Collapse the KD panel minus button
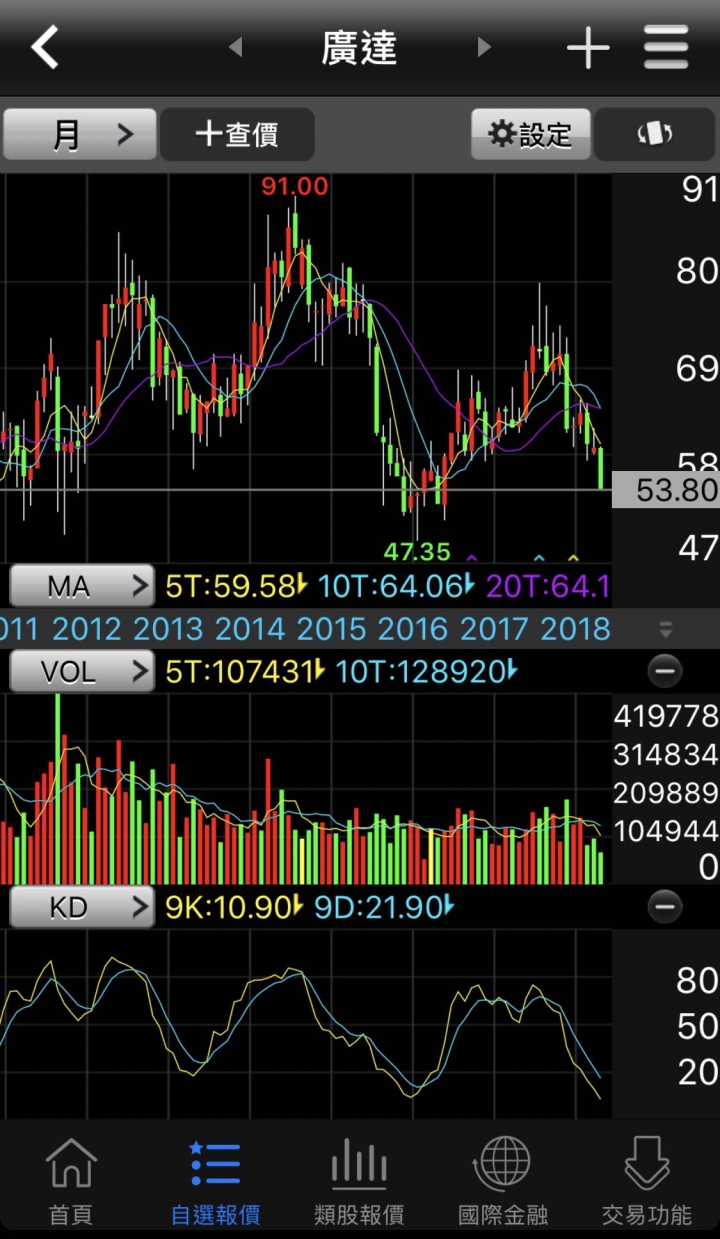 click(665, 907)
